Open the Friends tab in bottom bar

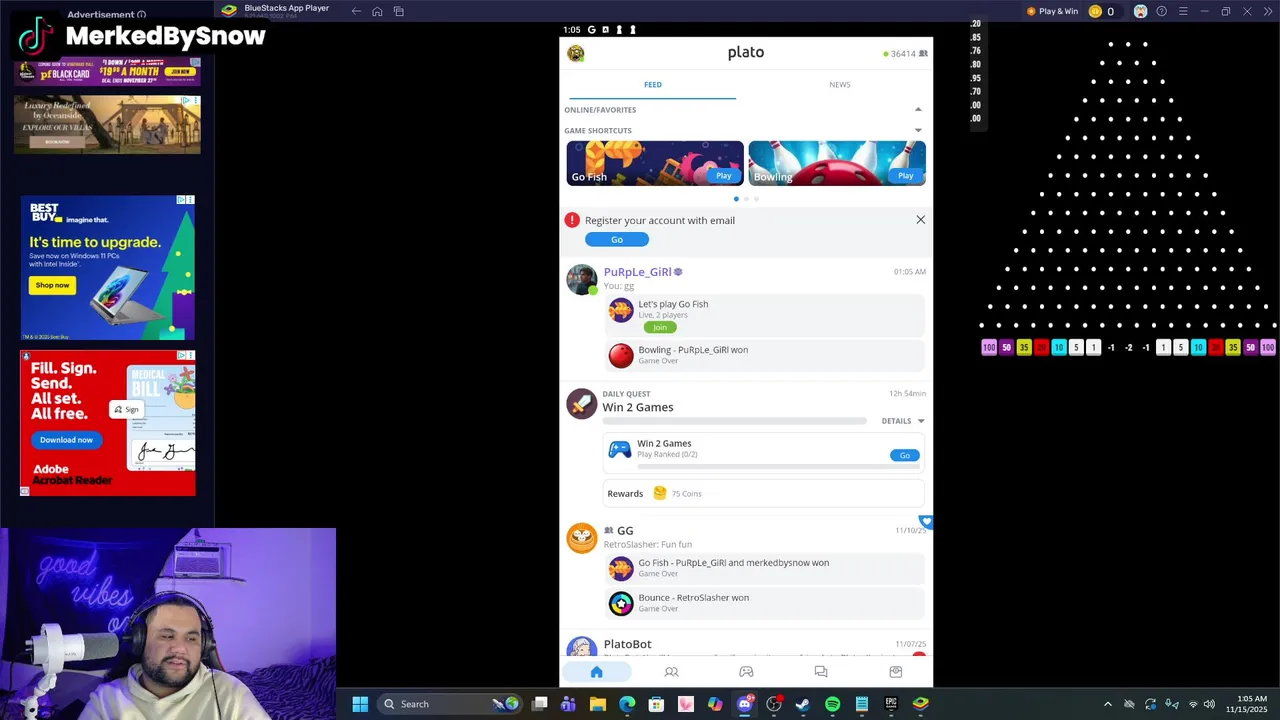coord(671,672)
